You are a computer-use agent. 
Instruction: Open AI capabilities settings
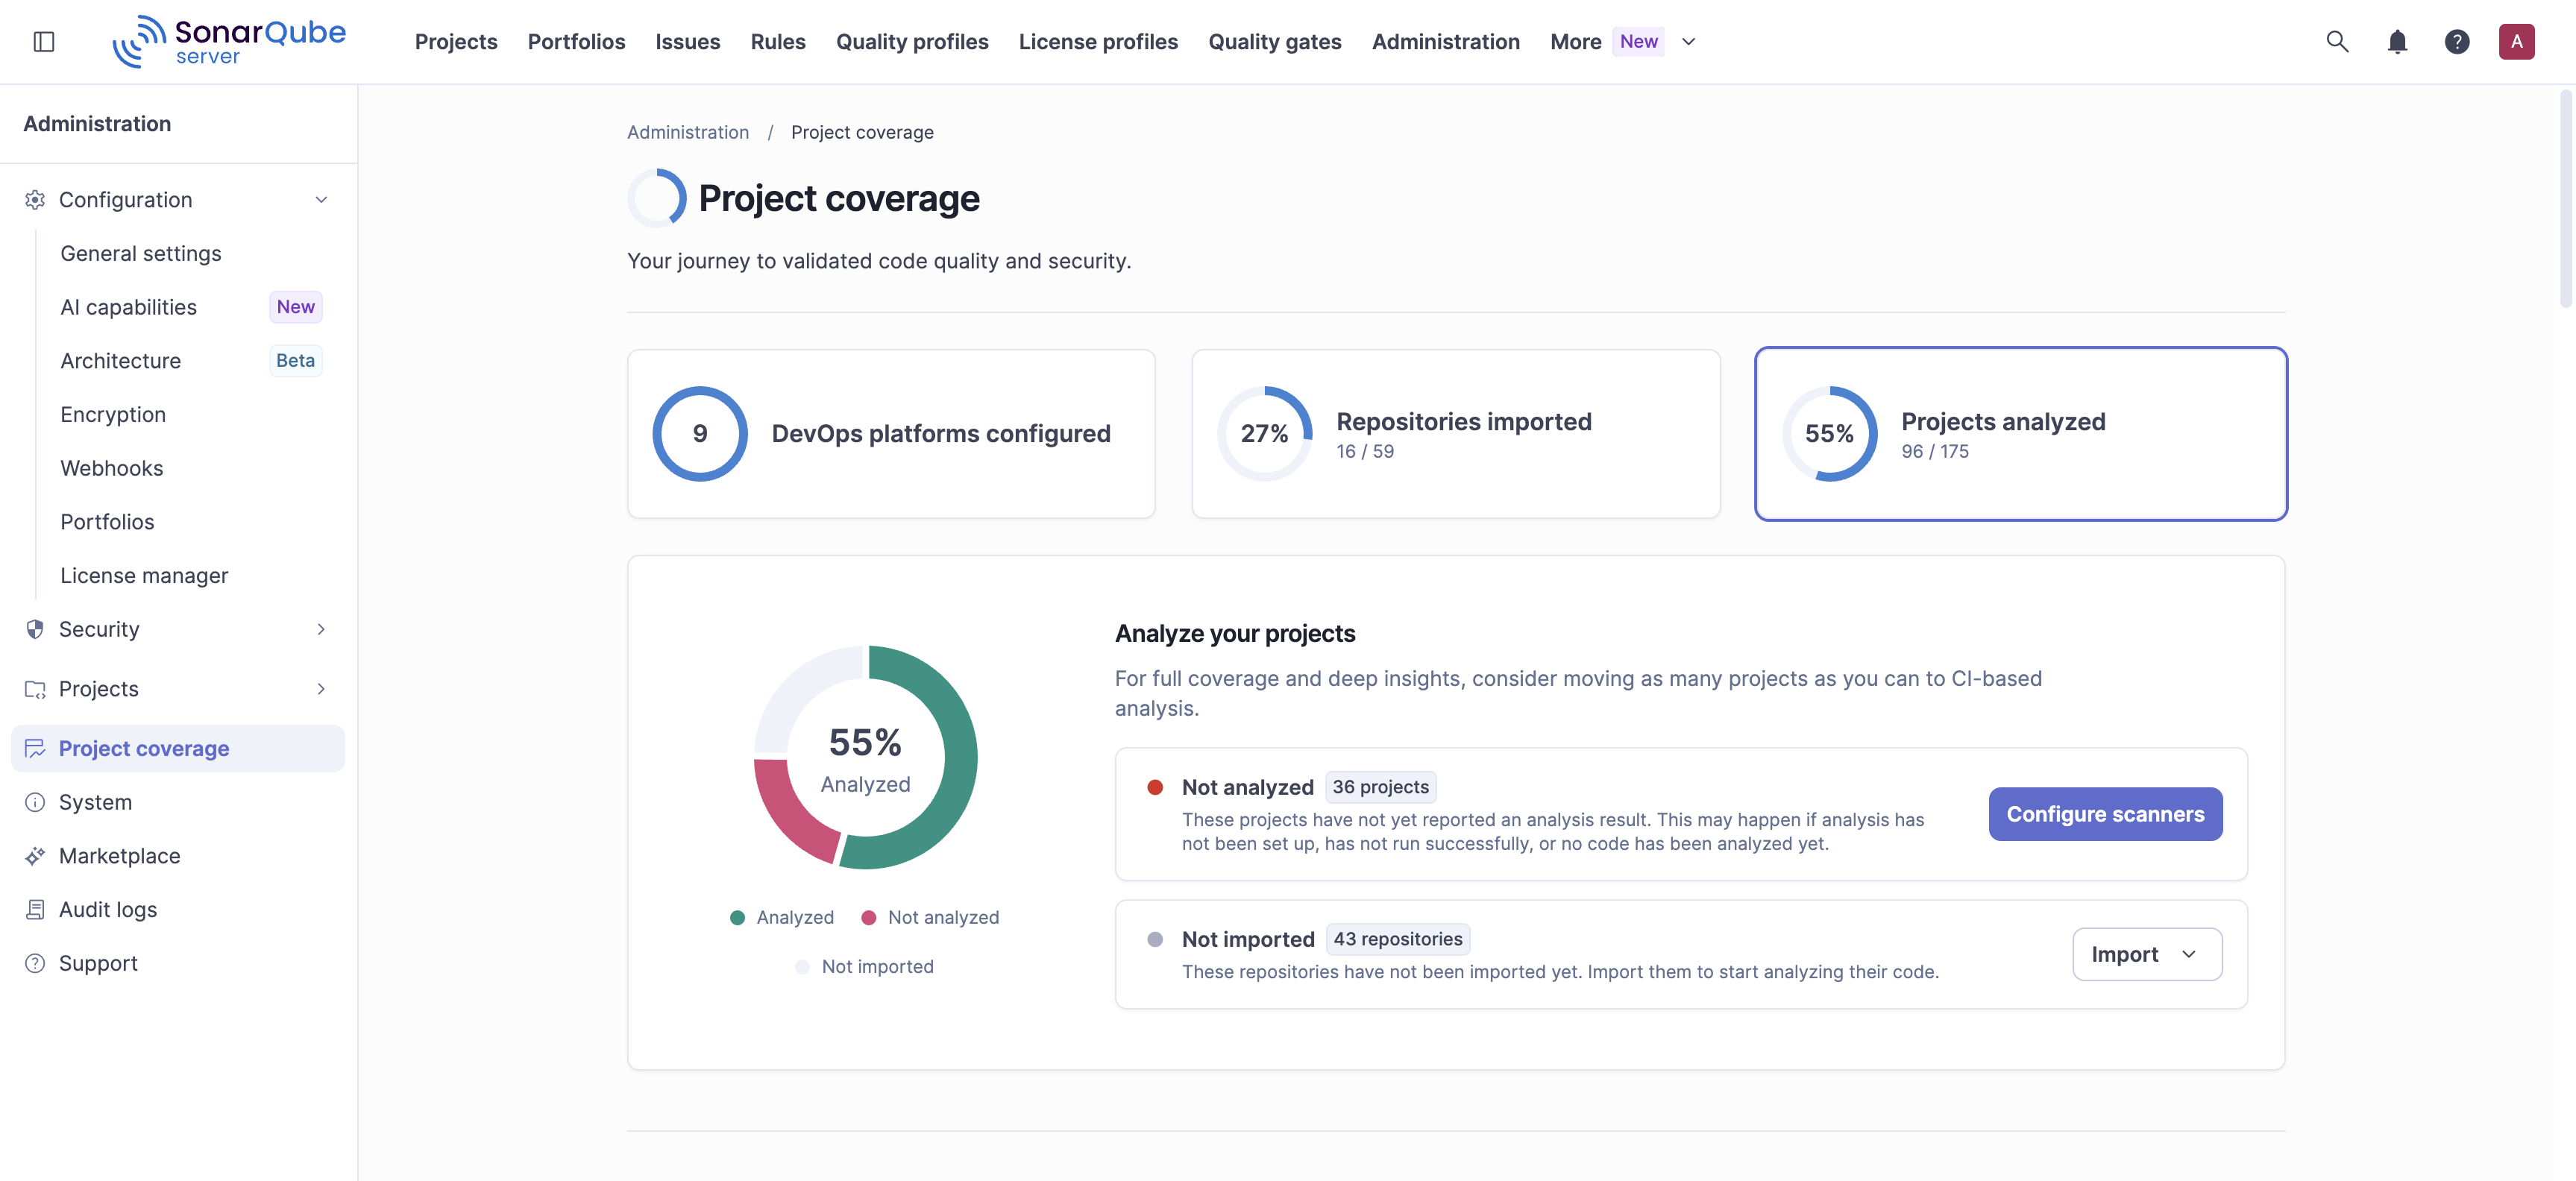(128, 307)
